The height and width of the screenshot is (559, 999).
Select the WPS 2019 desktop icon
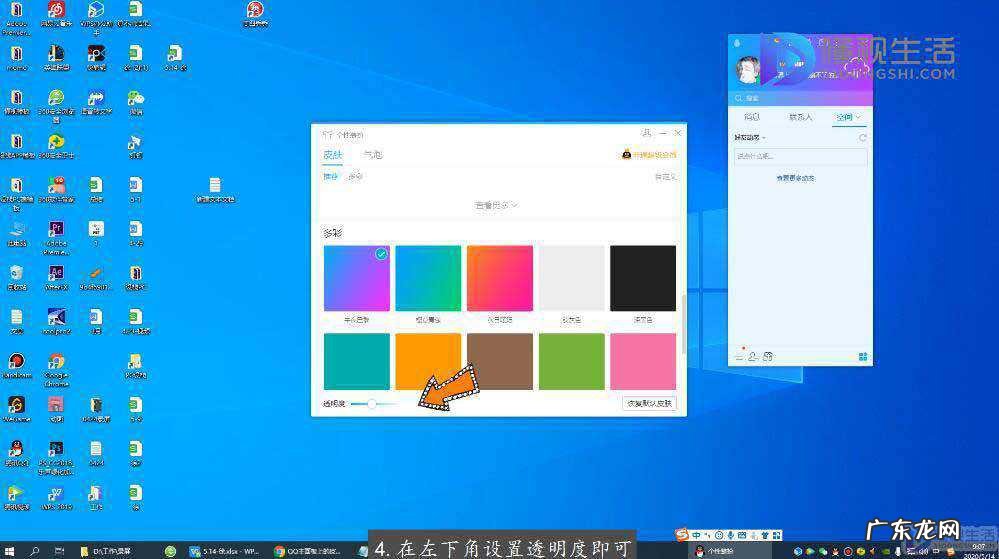56,498
